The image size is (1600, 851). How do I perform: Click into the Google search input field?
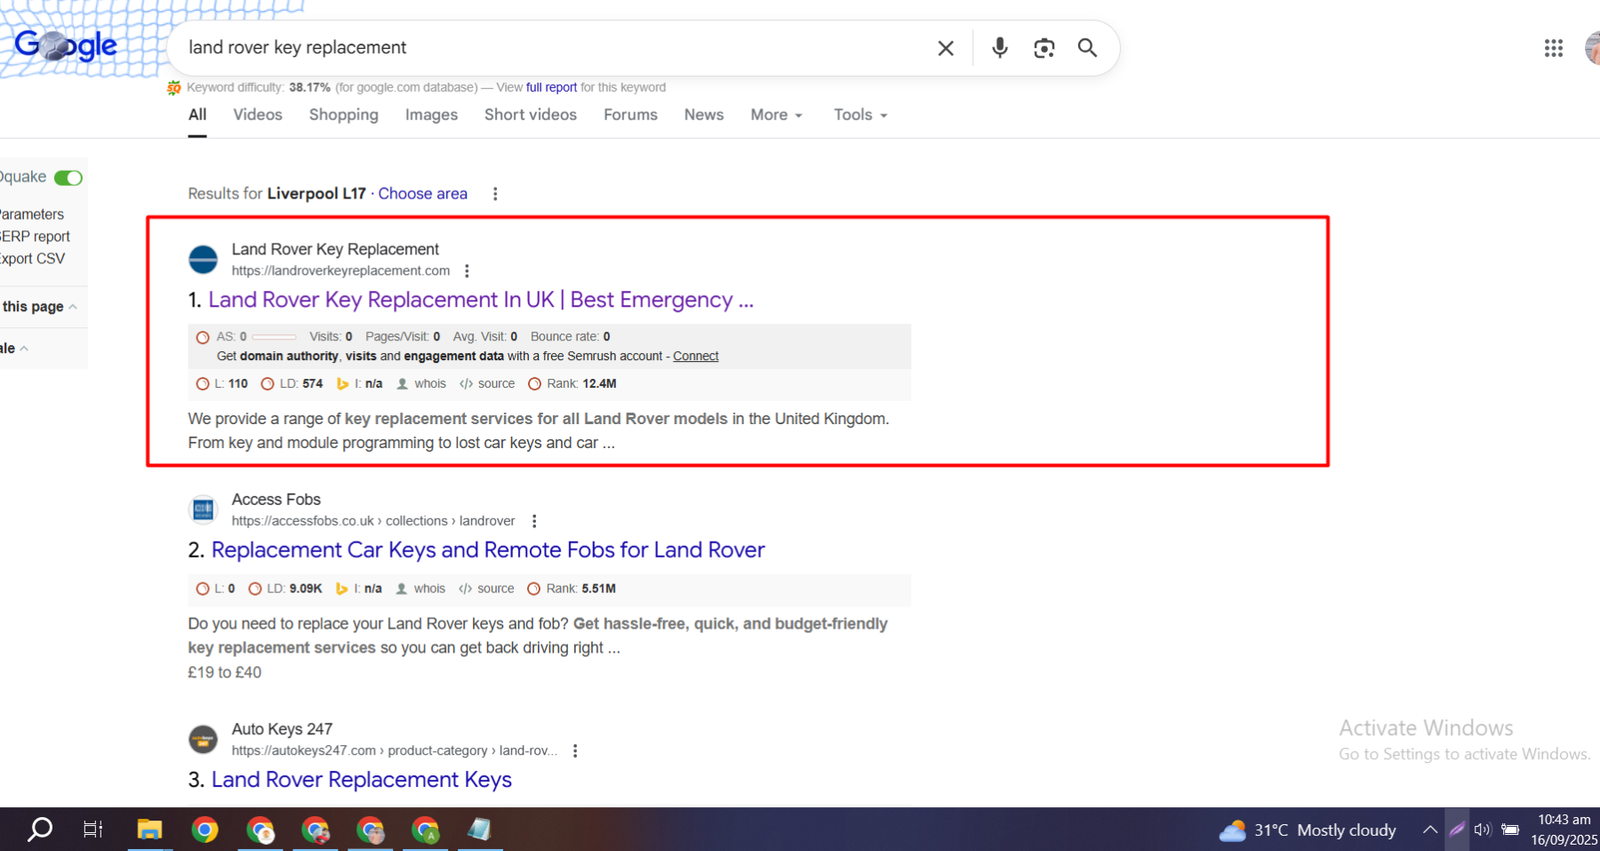550,48
